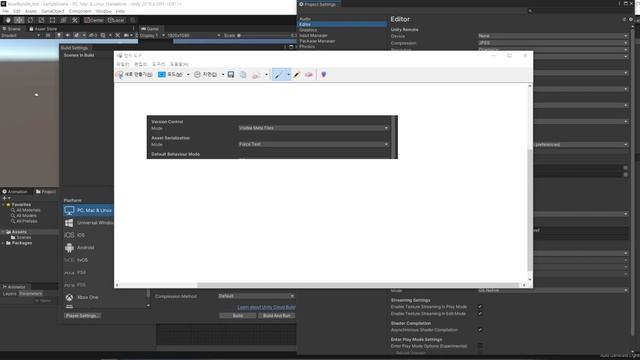Toggle Enable Texture Streaming In Play Mode
This screenshot has width=640, height=360.
click(x=480, y=307)
